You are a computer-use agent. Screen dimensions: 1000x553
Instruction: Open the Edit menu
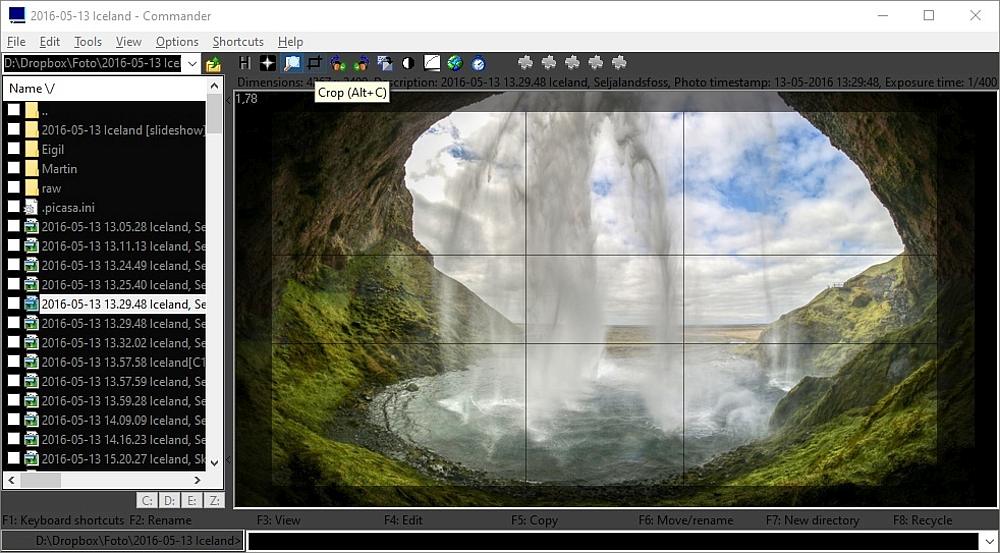point(49,41)
